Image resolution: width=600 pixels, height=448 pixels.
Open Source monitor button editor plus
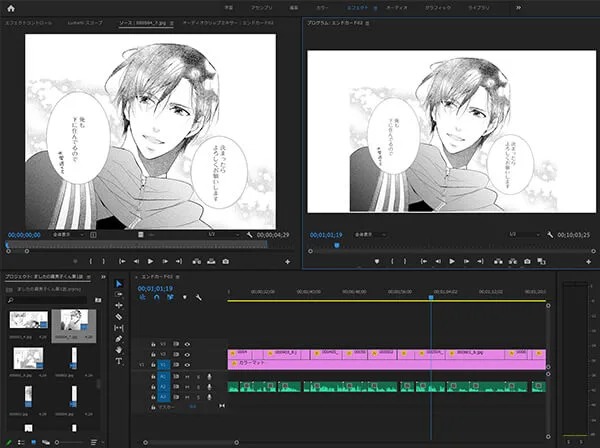tap(287, 262)
